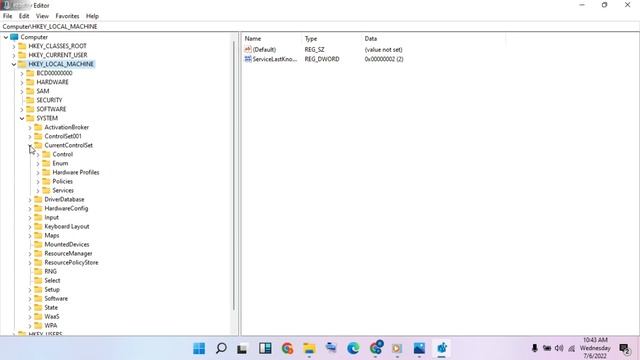This screenshot has width=640, height=360.
Task: Open the Photos app on taskbar
Action: 419,348
